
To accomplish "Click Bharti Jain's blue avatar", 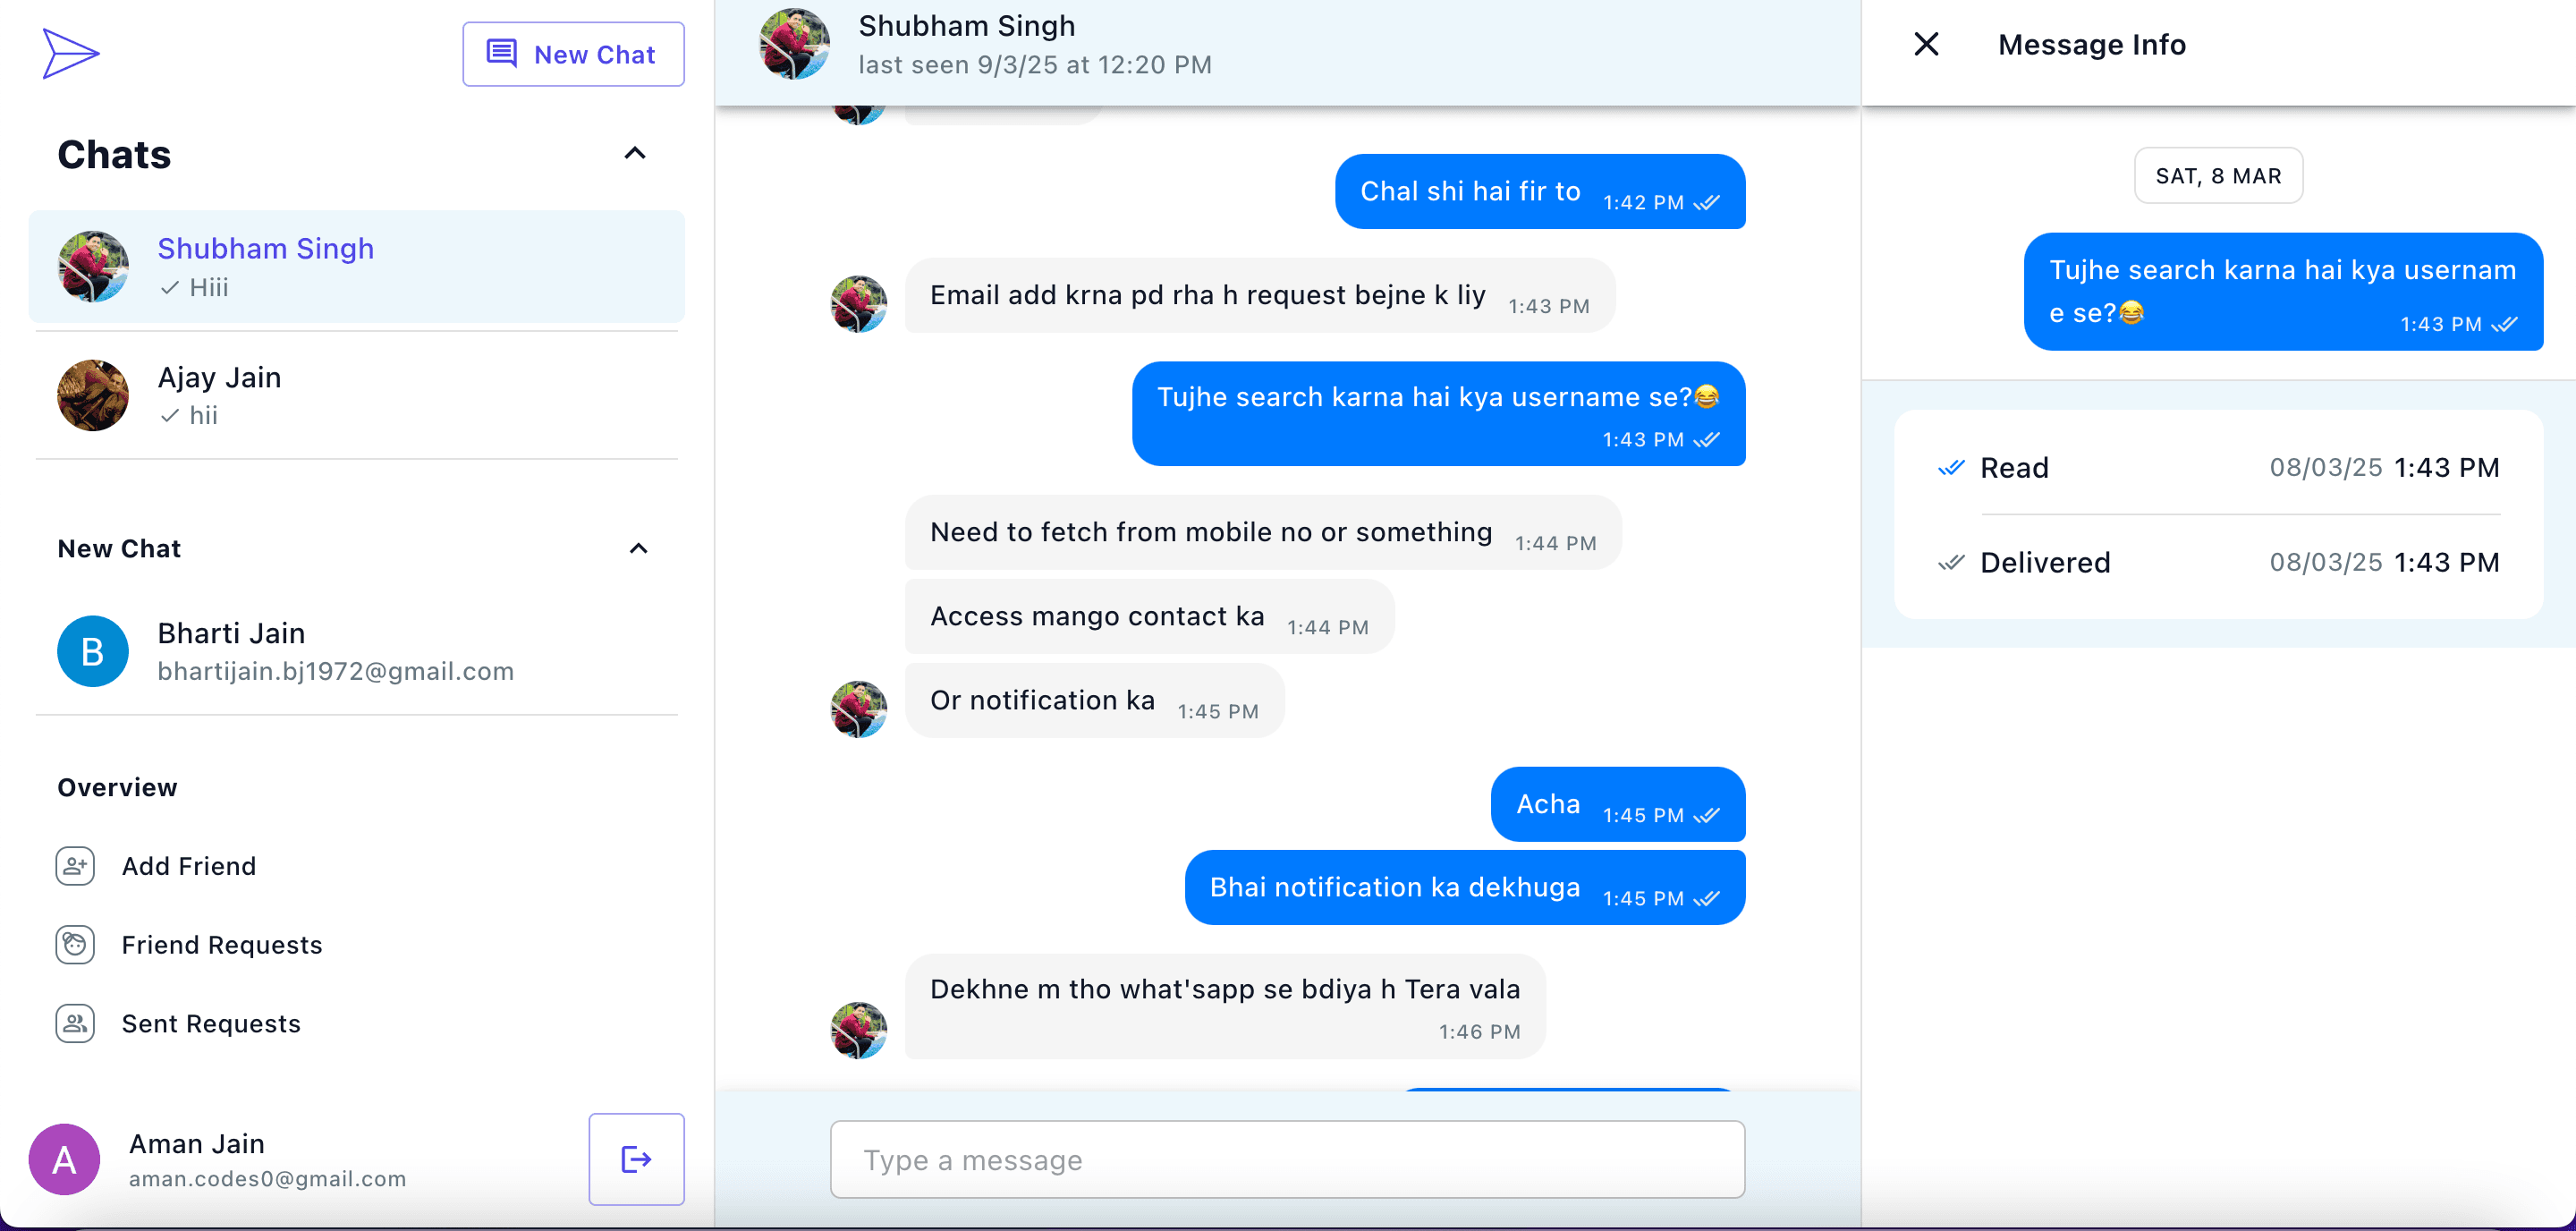I will pos(92,651).
